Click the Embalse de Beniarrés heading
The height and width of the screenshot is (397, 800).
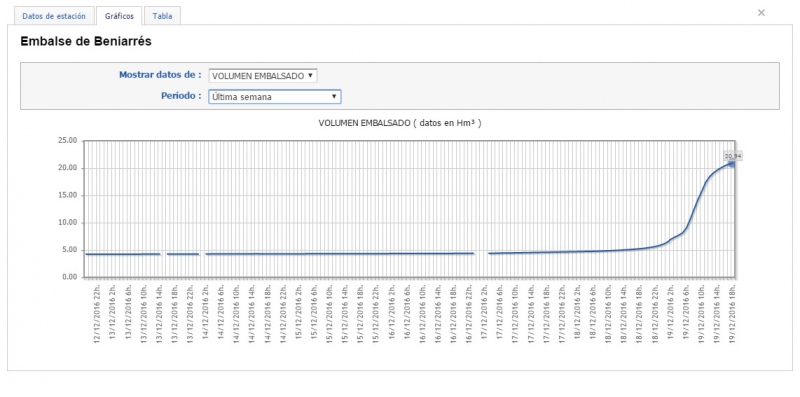(86, 42)
